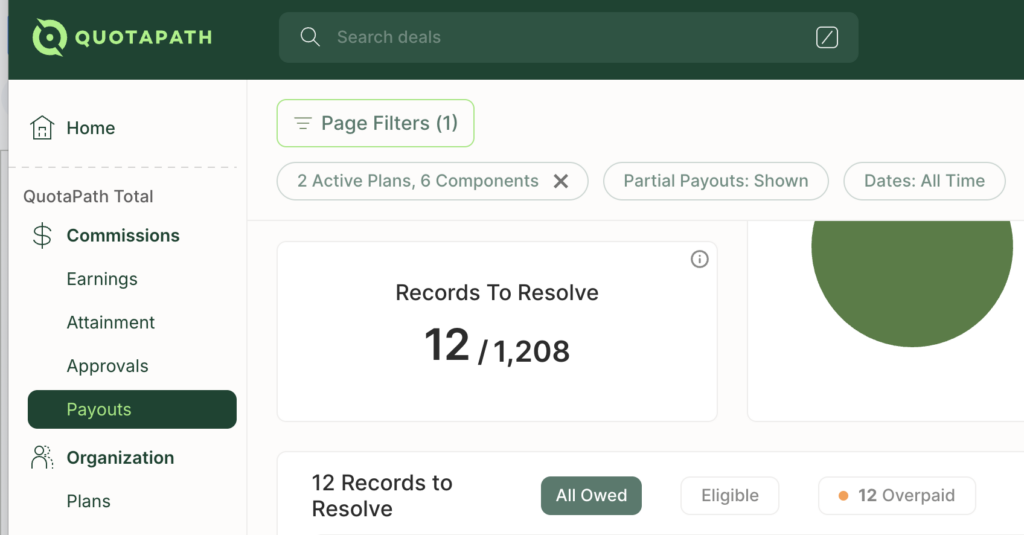Click the Commissions dollar sign icon

pos(42,236)
